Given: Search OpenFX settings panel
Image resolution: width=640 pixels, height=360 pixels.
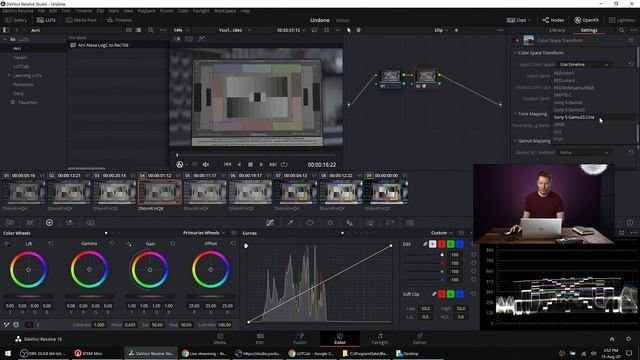Looking at the screenshot, I should 622,30.
